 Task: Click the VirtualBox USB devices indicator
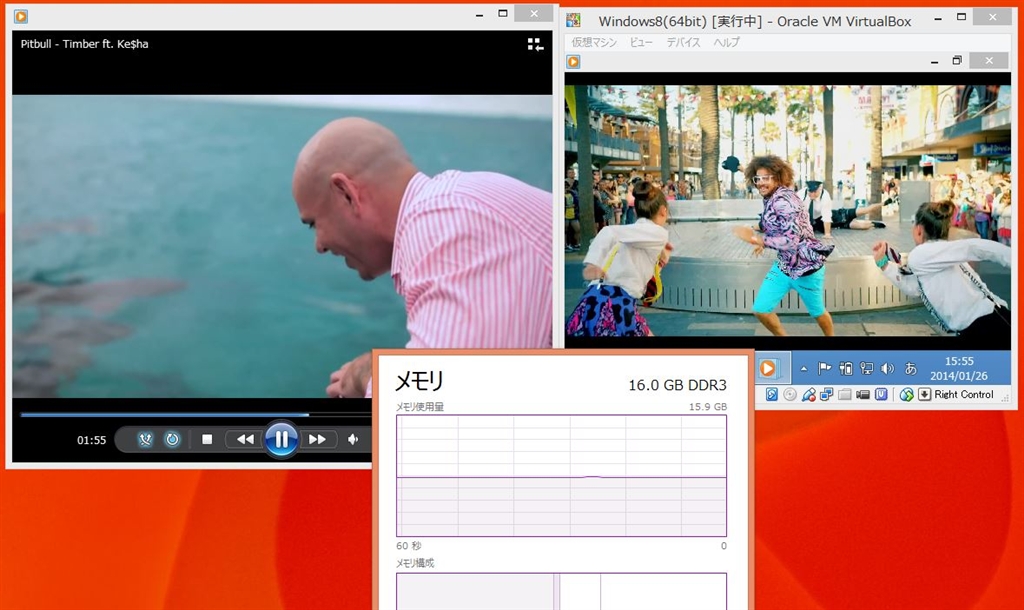tap(808, 394)
